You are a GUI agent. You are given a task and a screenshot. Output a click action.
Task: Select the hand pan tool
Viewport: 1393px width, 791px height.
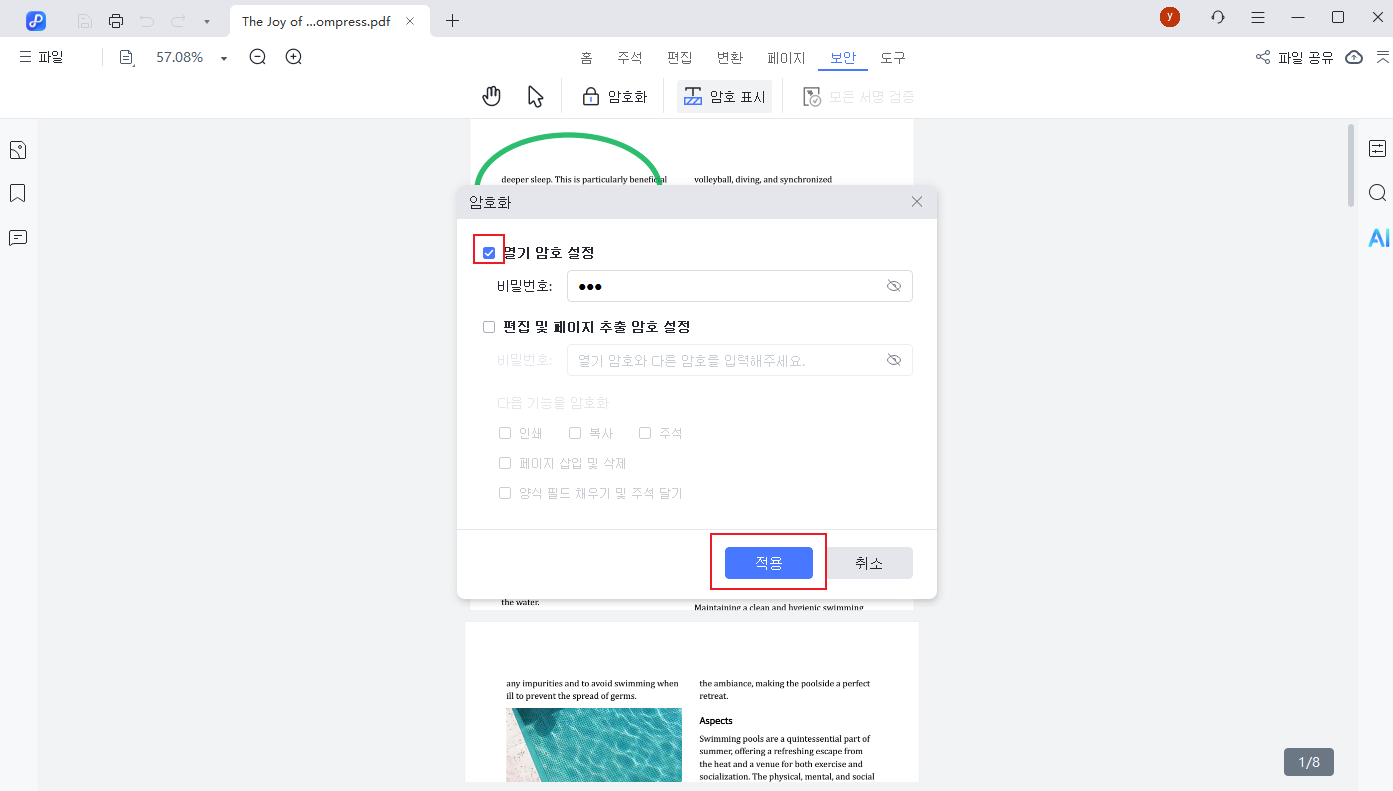click(x=491, y=96)
